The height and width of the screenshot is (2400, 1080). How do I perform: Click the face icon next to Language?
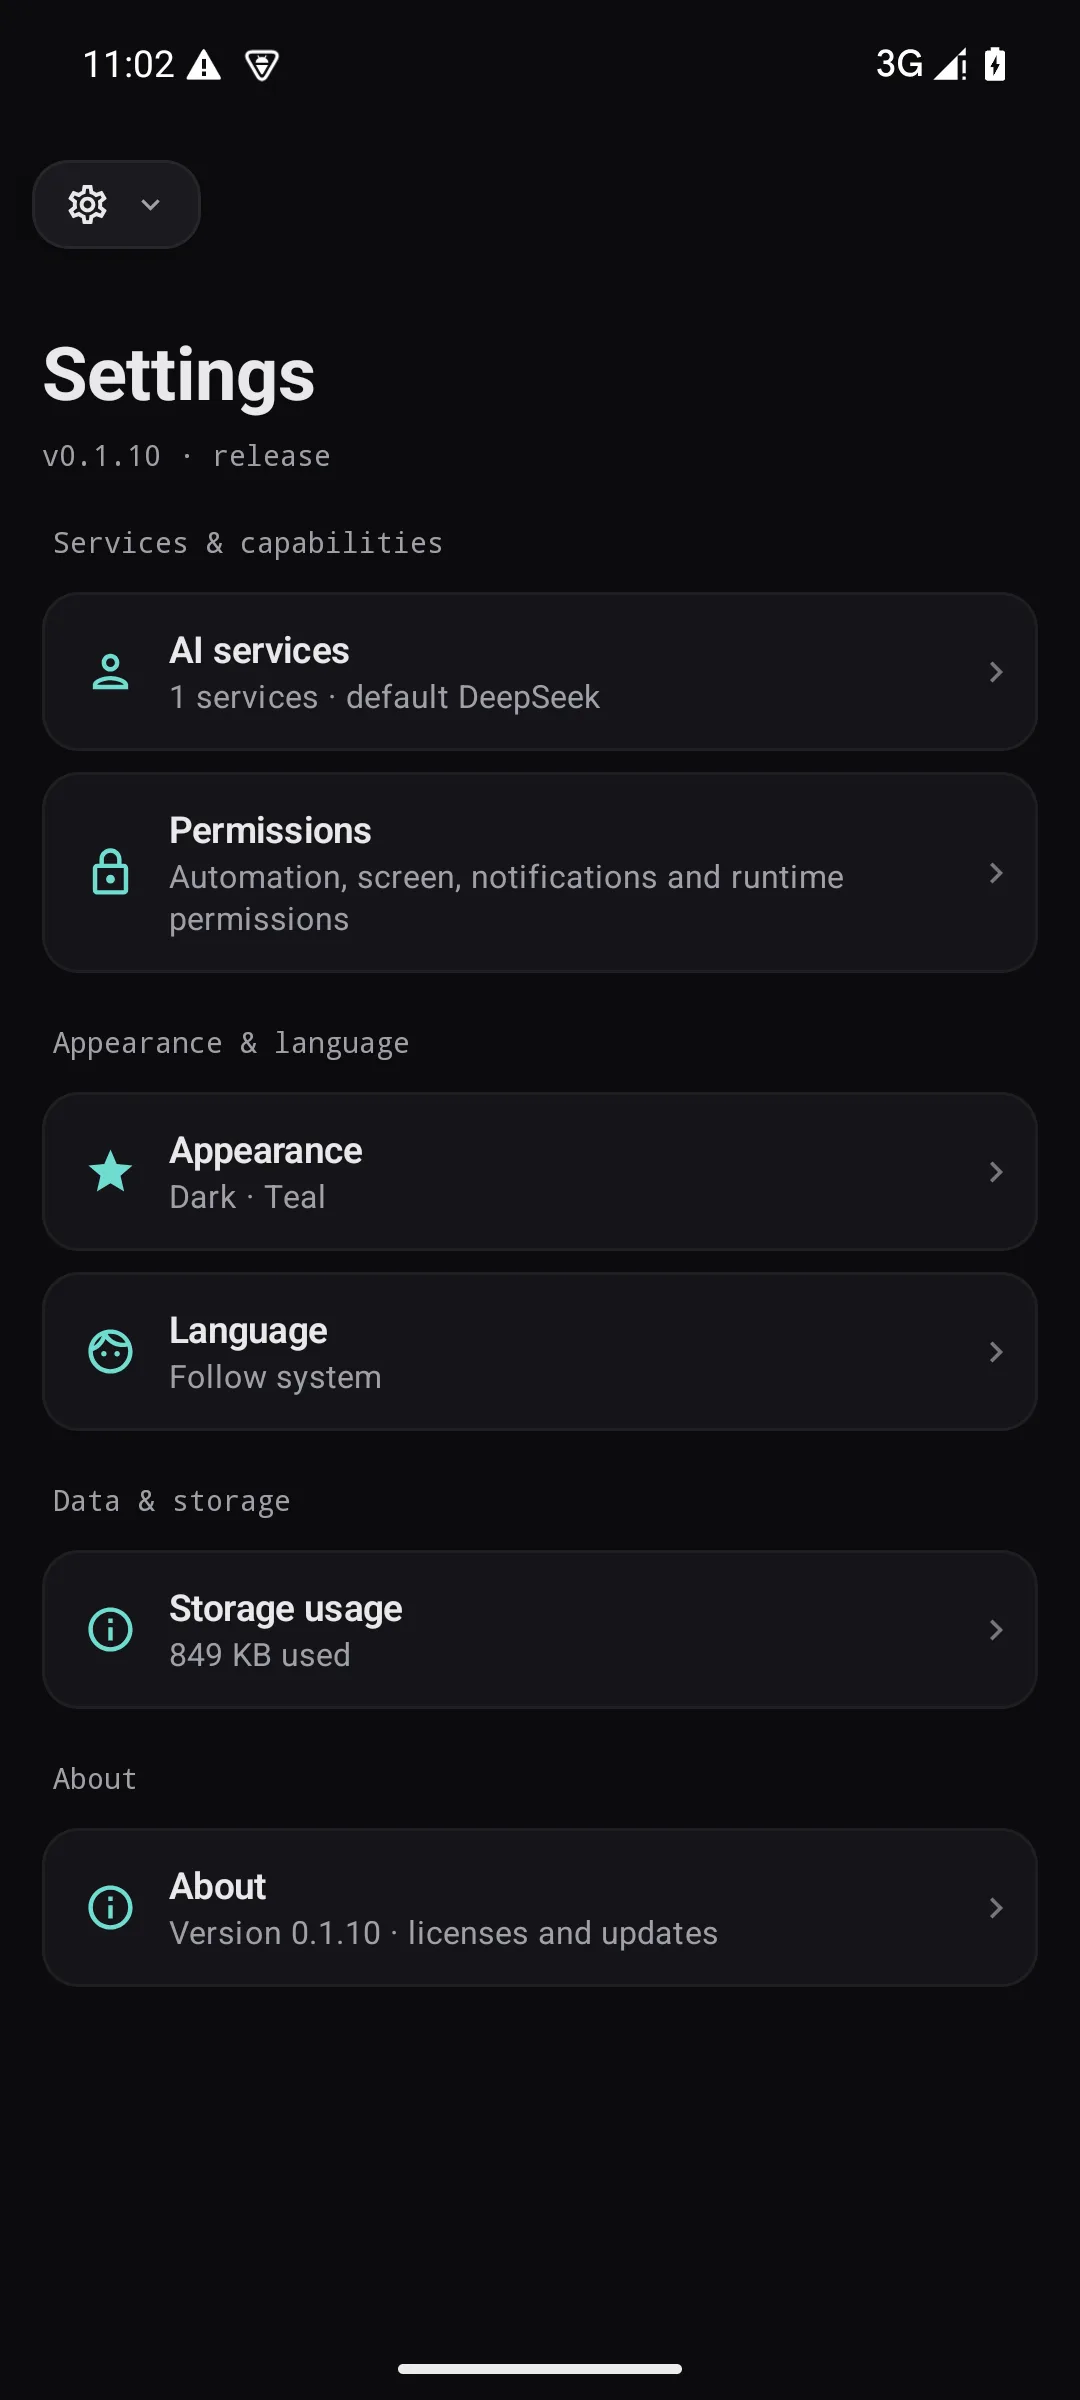point(110,1352)
